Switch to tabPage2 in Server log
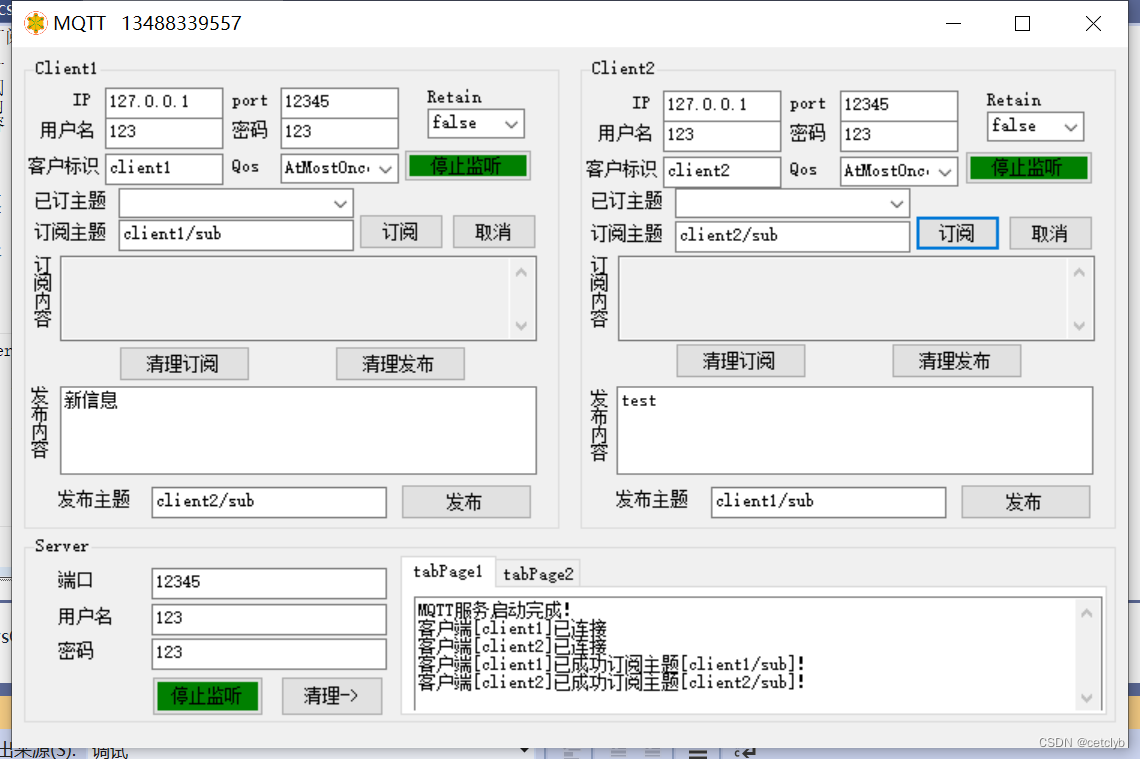This screenshot has width=1140, height=759. [x=538, y=574]
